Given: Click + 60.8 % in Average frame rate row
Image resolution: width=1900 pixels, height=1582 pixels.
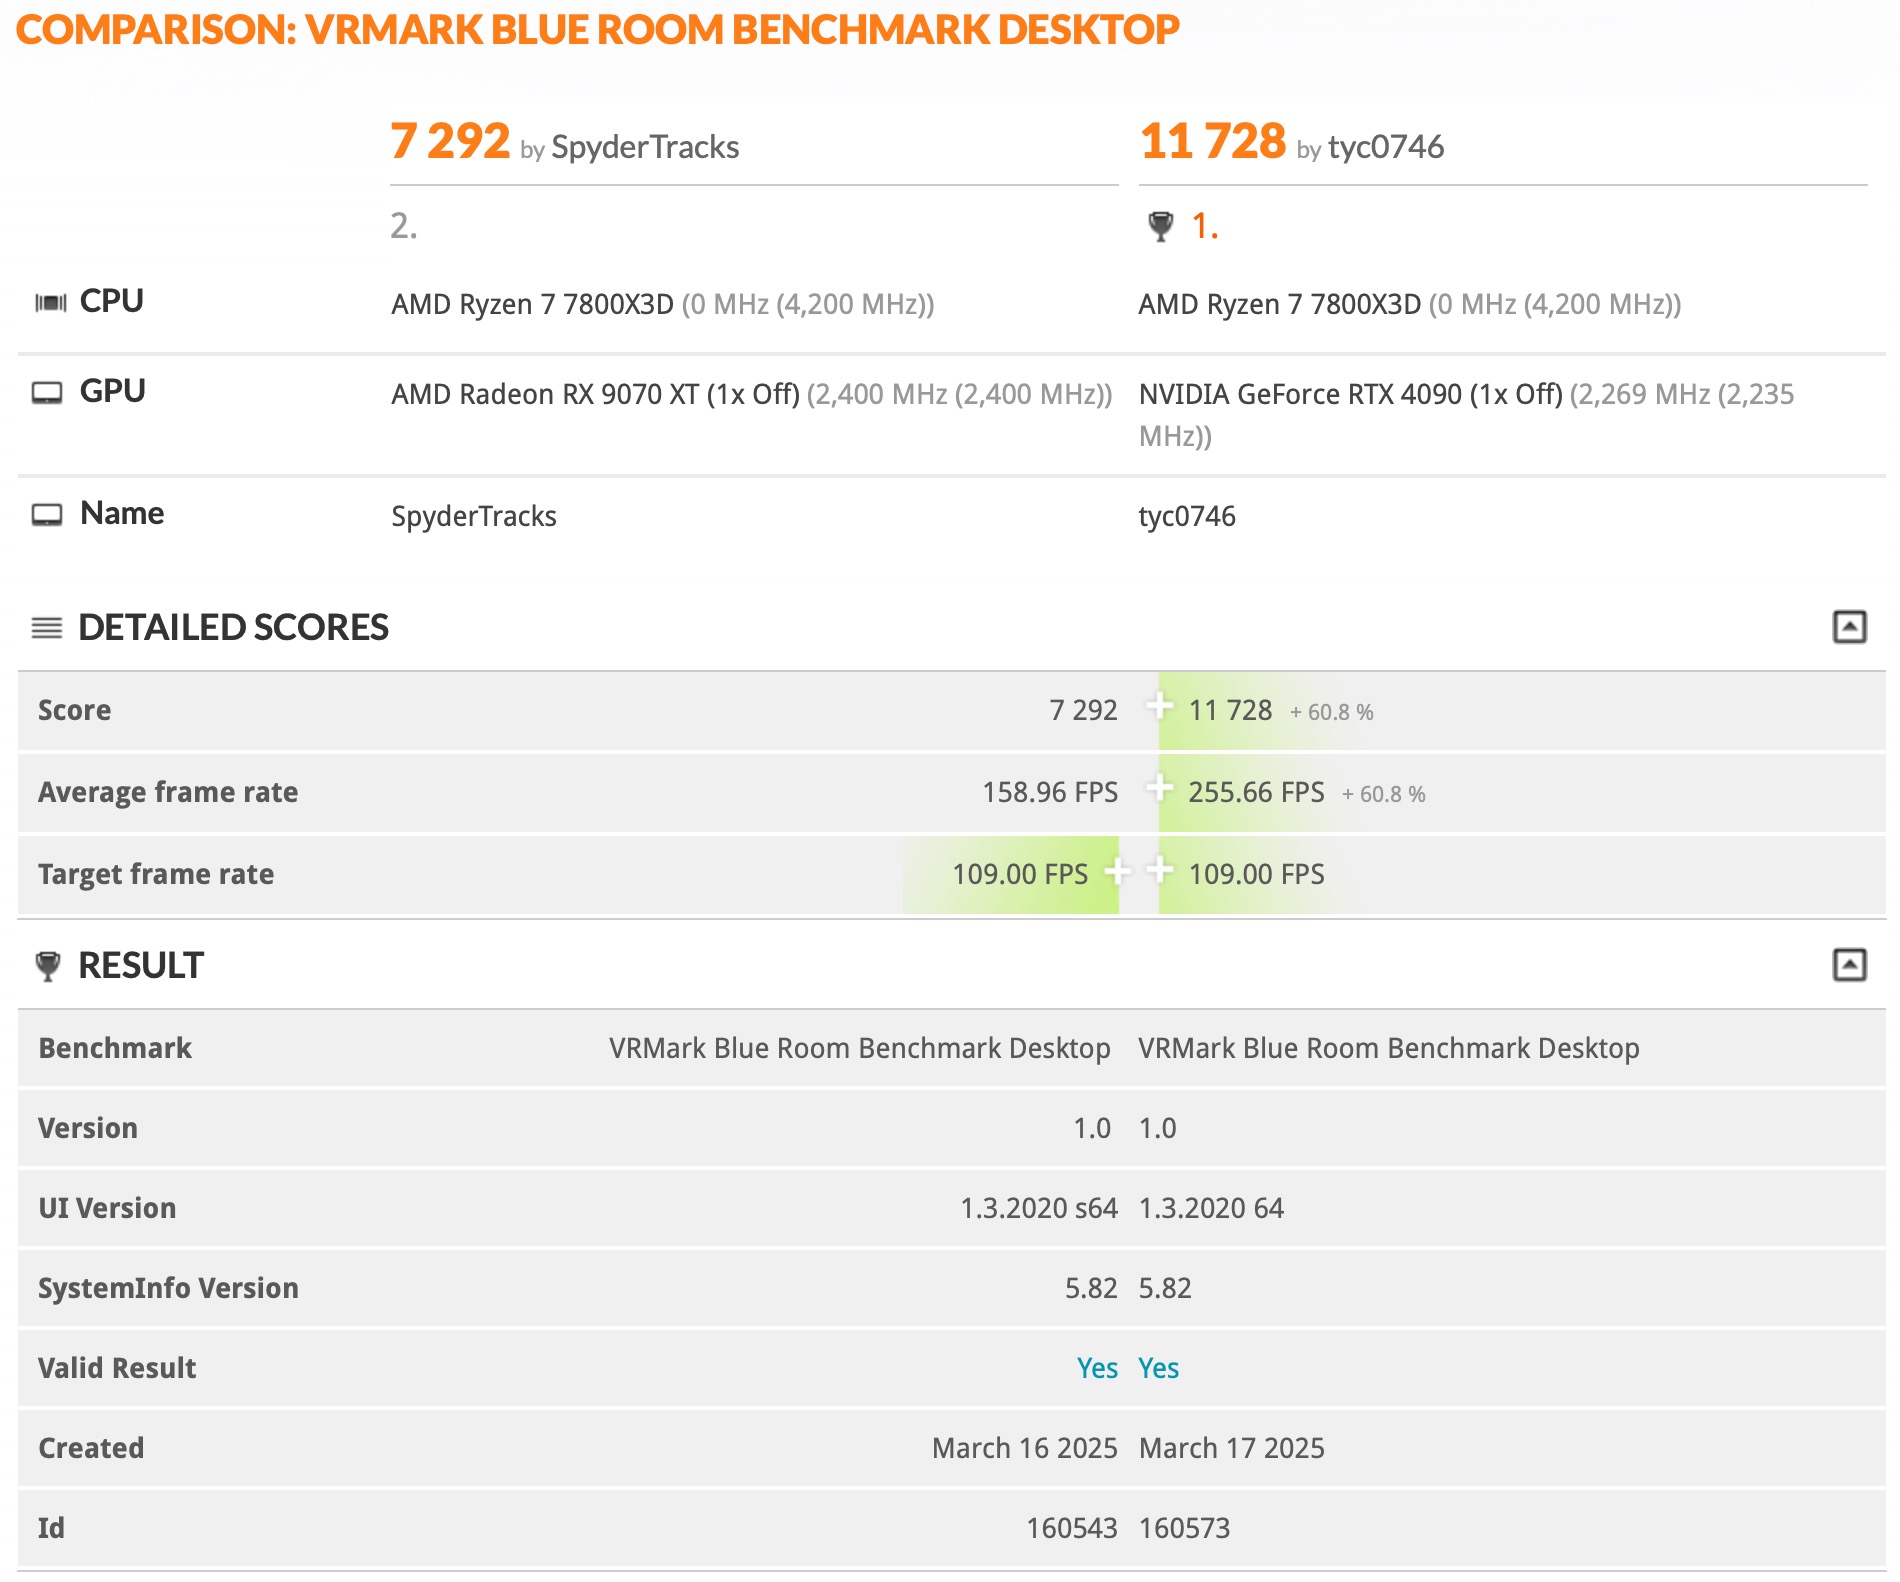Looking at the screenshot, I should click(1383, 794).
